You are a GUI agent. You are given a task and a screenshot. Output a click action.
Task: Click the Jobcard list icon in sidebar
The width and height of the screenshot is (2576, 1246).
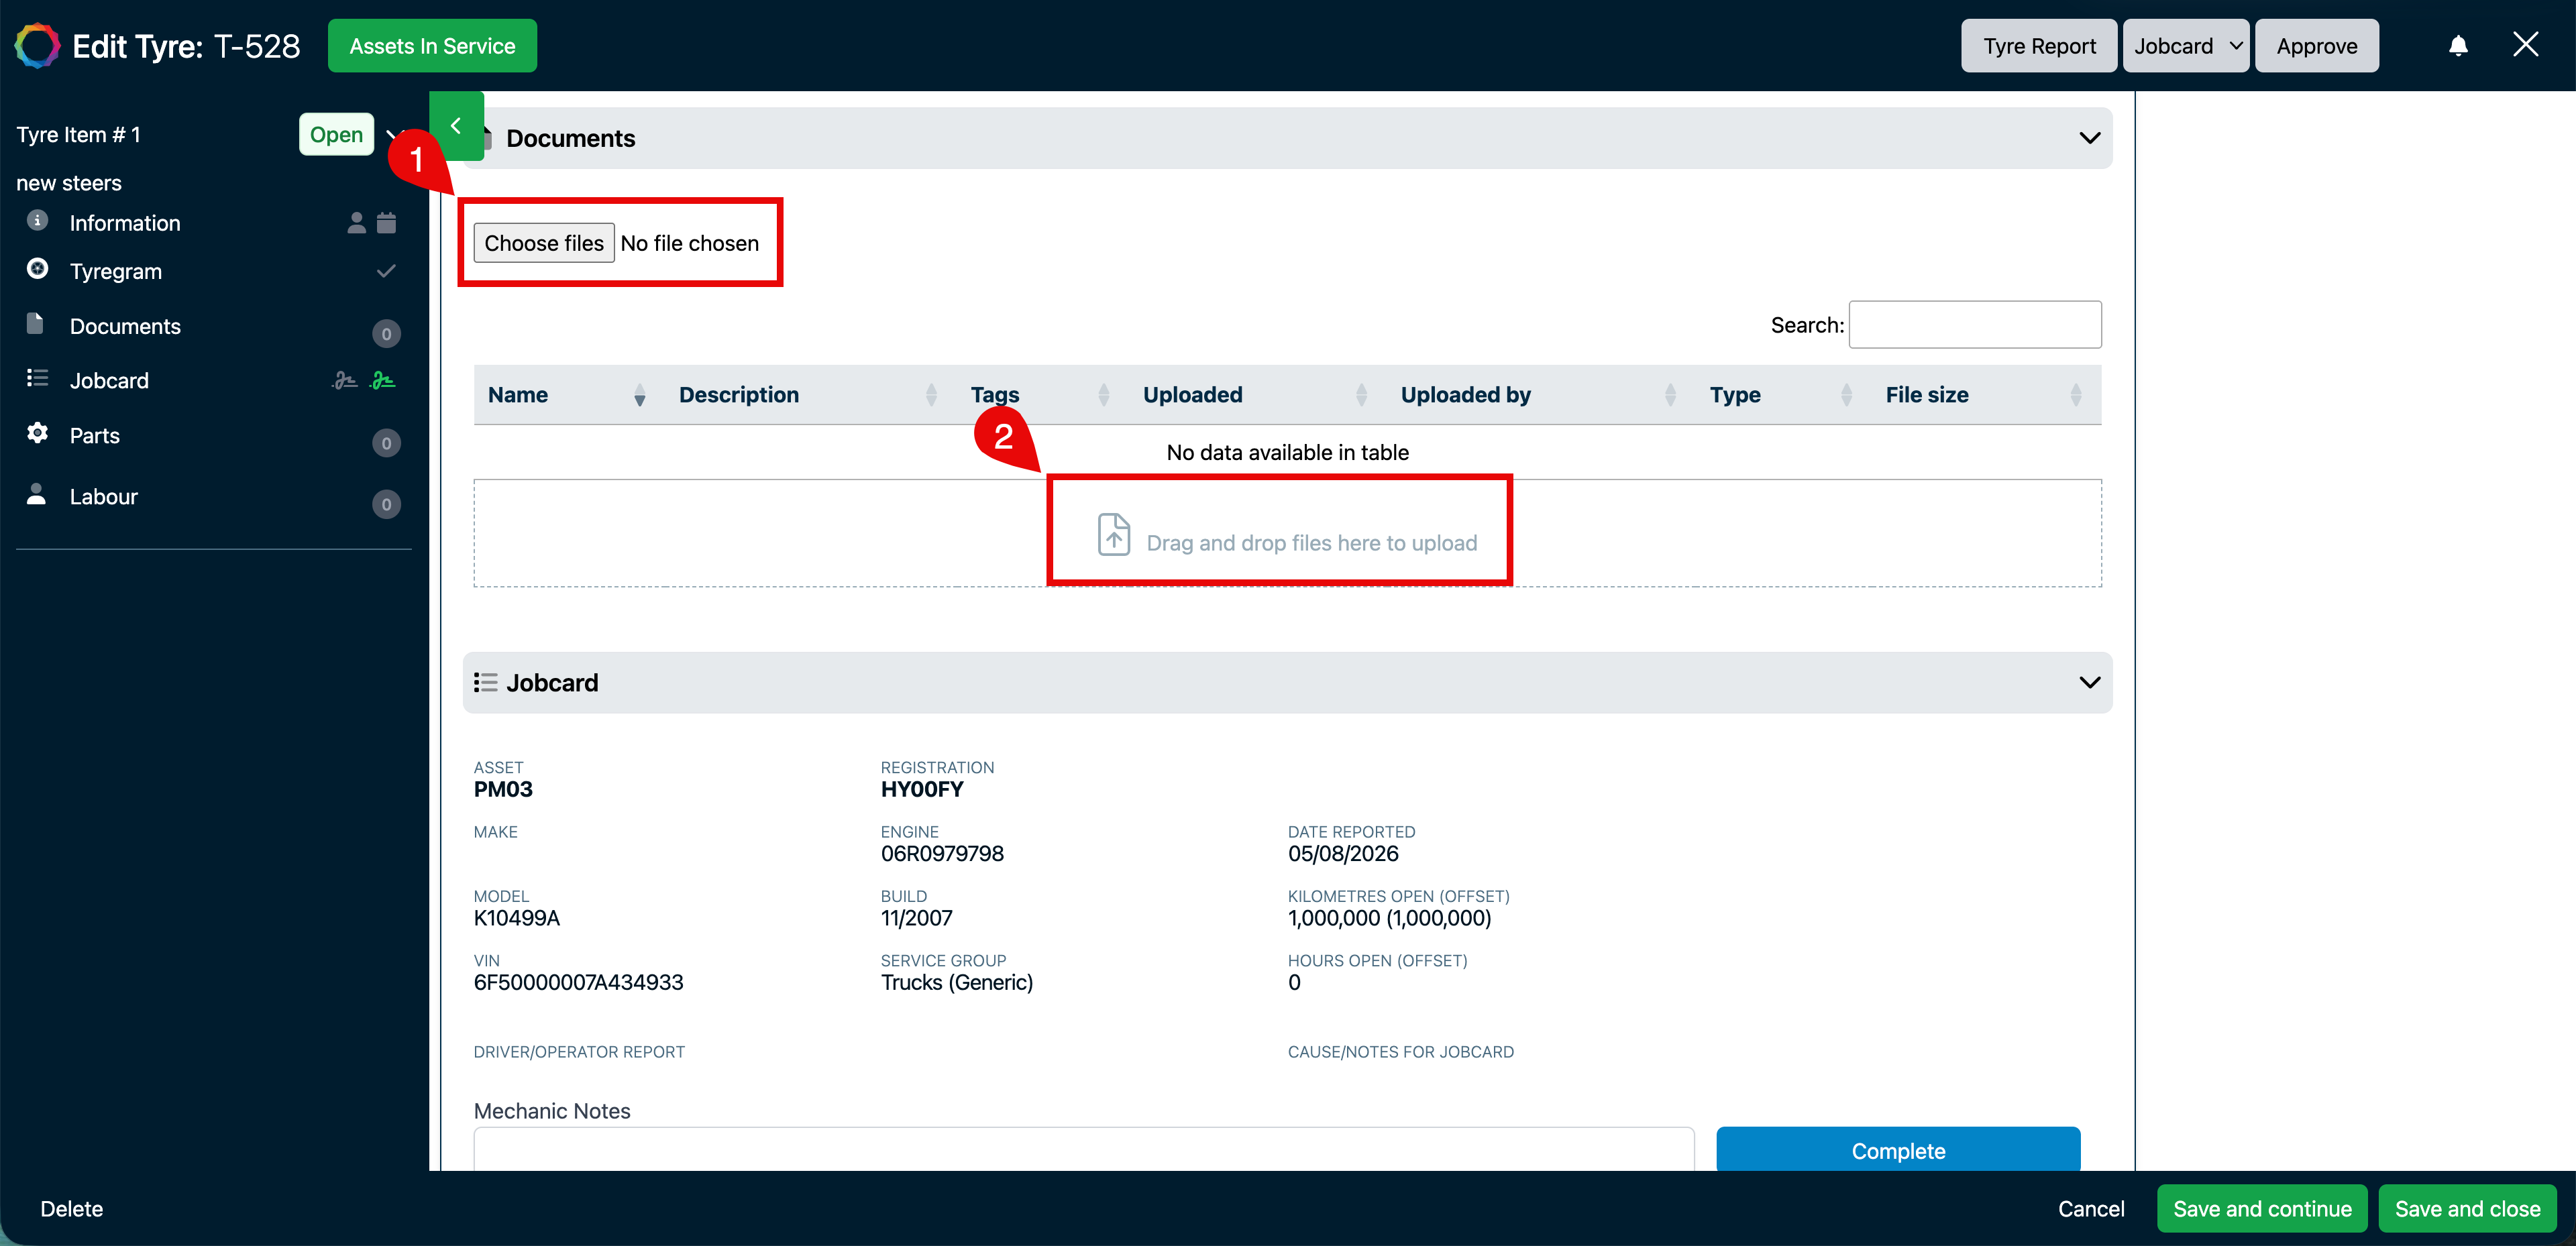coord(37,378)
